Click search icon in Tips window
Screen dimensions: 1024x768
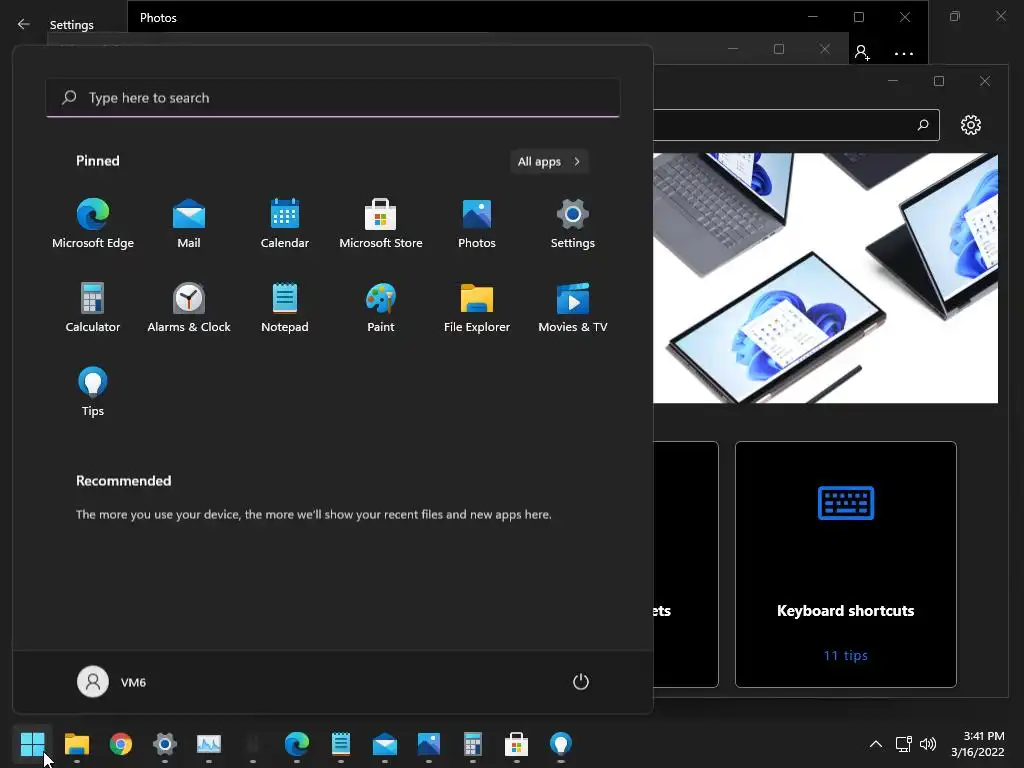click(x=923, y=125)
